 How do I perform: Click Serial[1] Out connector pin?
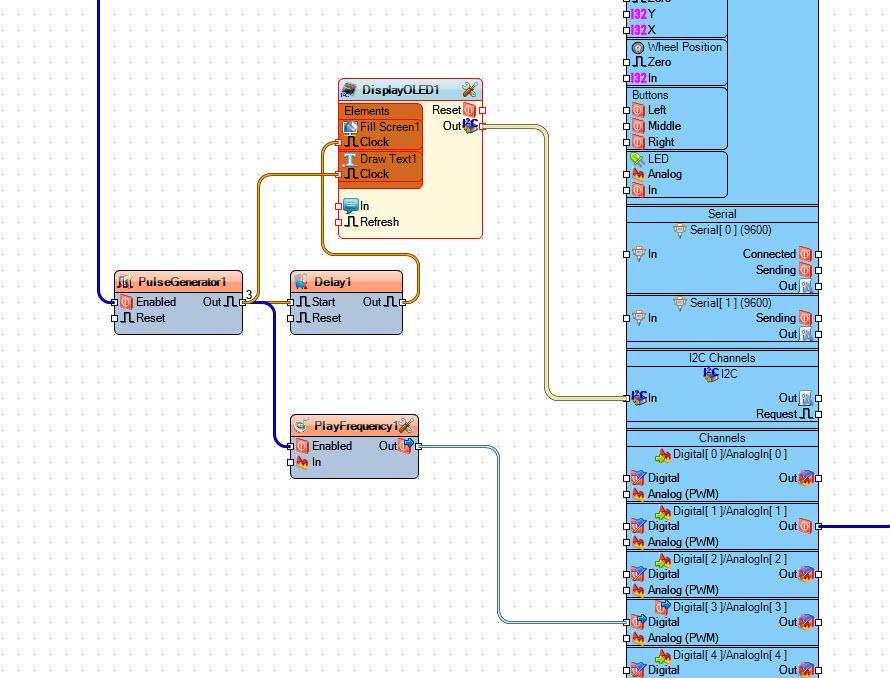818,334
